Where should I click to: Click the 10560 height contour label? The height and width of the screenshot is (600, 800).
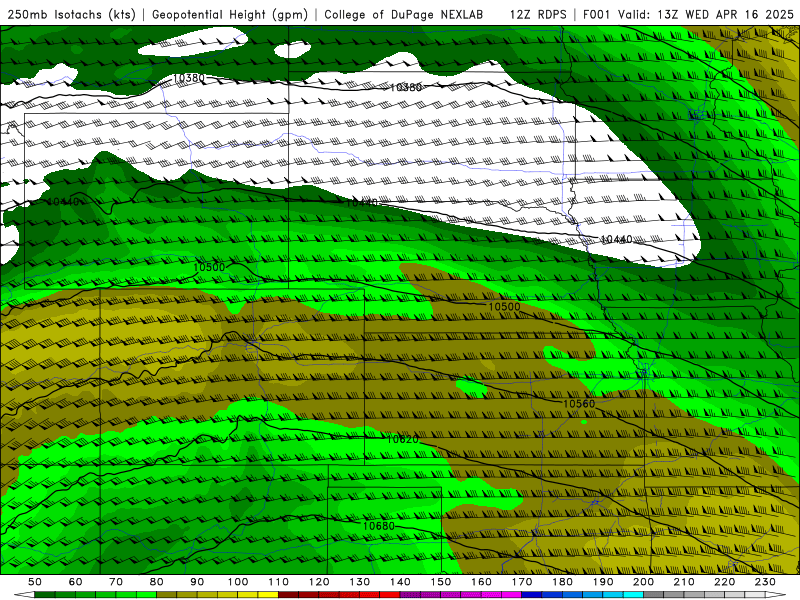pos(579,404)
